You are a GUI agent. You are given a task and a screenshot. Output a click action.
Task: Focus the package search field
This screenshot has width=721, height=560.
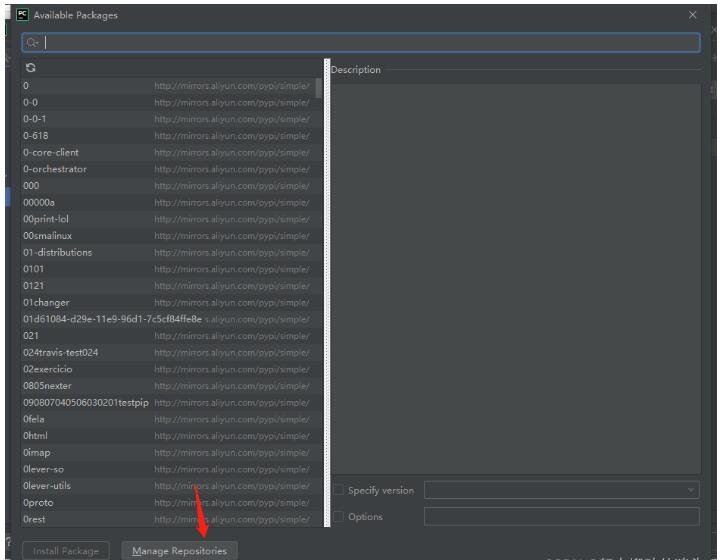(x=370, y=43)
